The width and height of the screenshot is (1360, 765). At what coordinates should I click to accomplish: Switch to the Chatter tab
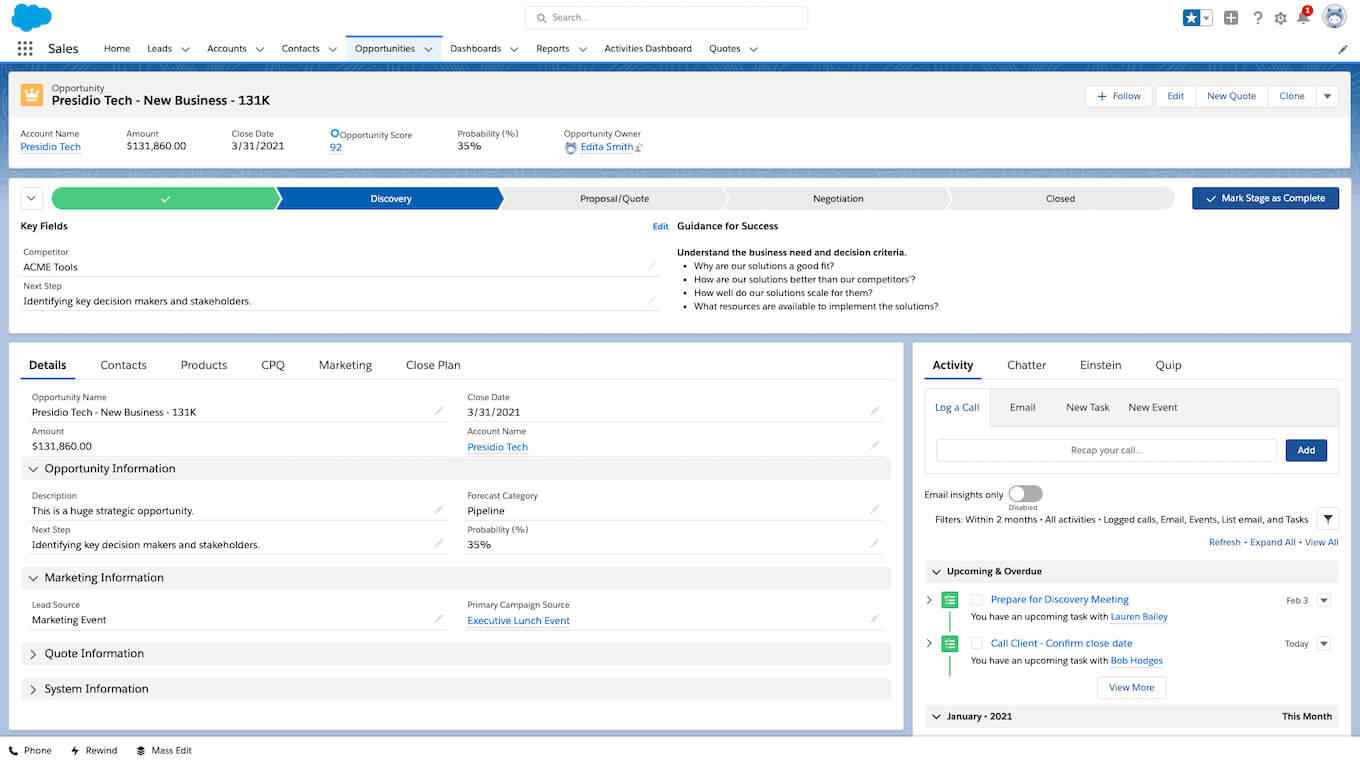coord(1026,365)
